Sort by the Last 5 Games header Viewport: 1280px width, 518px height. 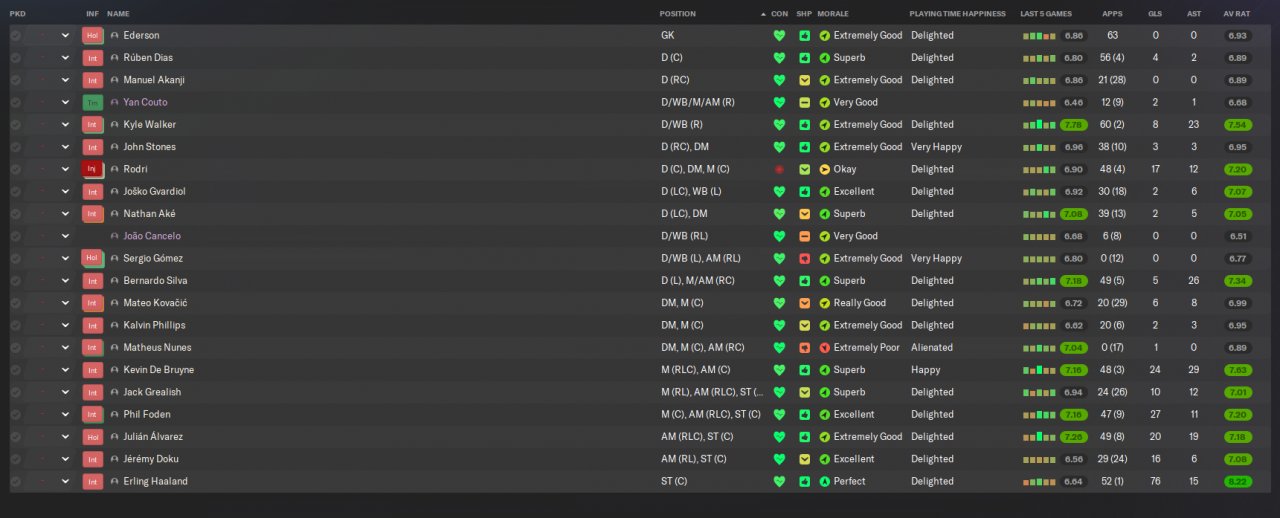tap(1046, 14)
